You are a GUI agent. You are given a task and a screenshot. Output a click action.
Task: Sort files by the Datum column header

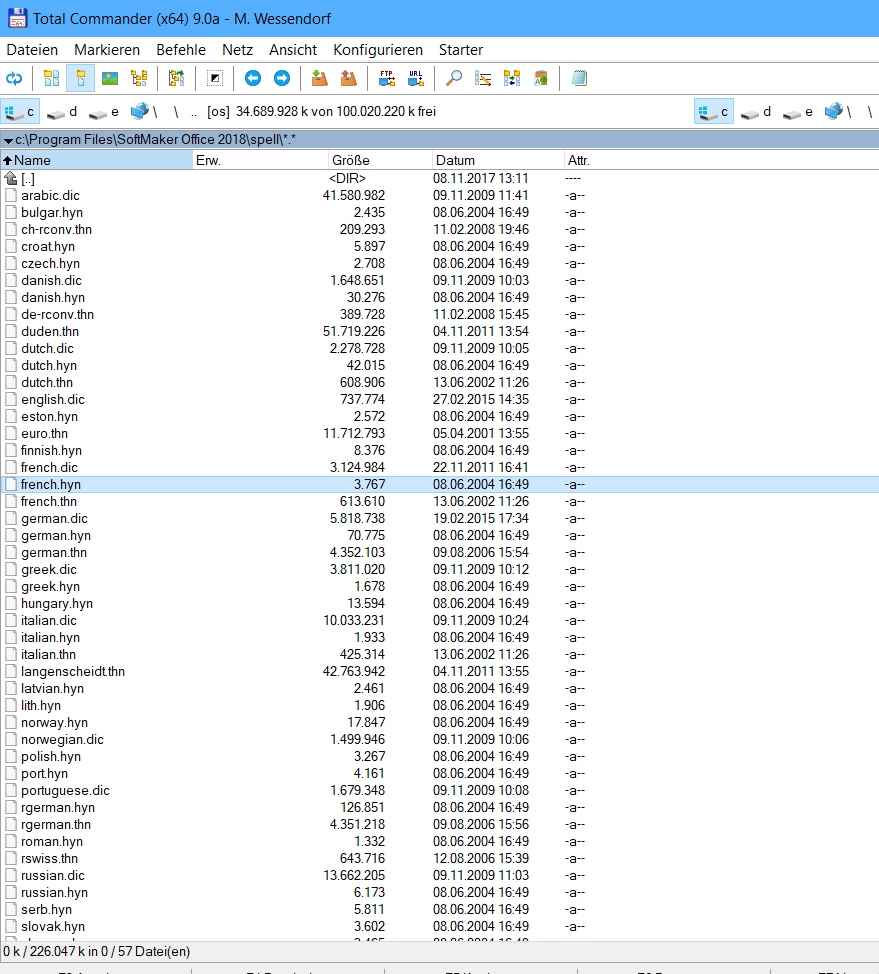tap(498, 160)
